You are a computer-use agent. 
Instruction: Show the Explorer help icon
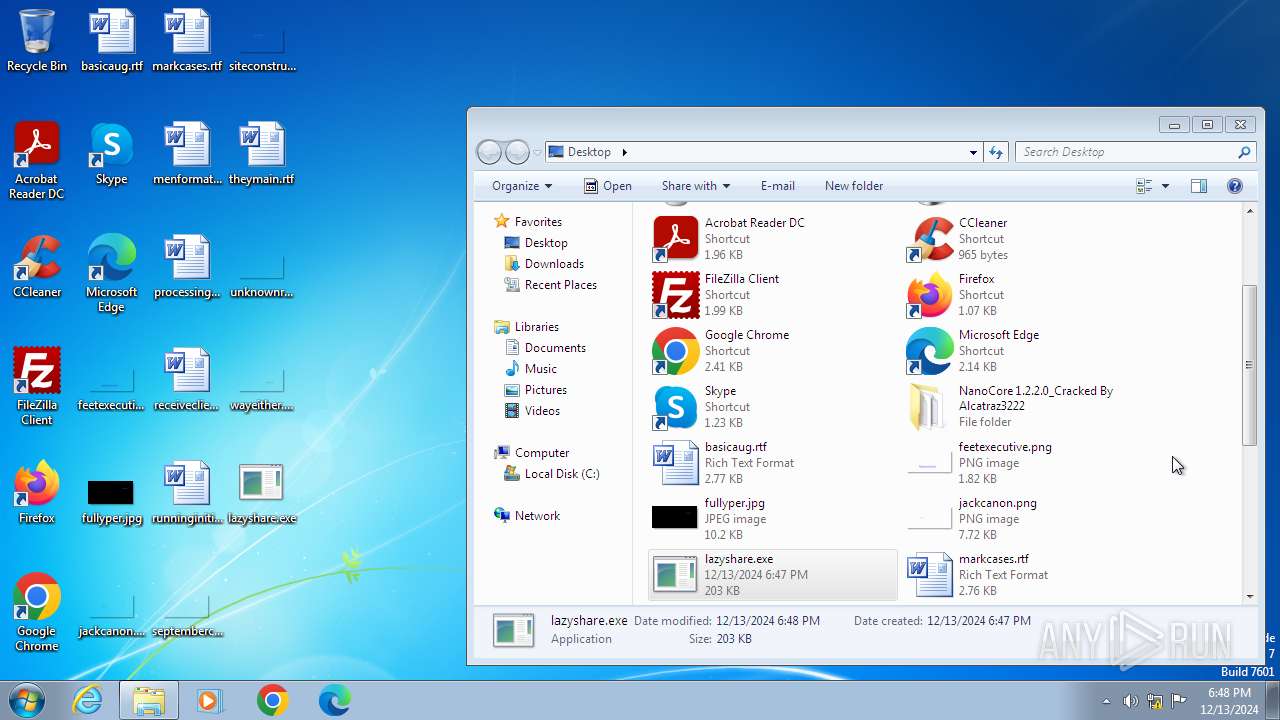pyautogui.click(x=1234, y=186)
